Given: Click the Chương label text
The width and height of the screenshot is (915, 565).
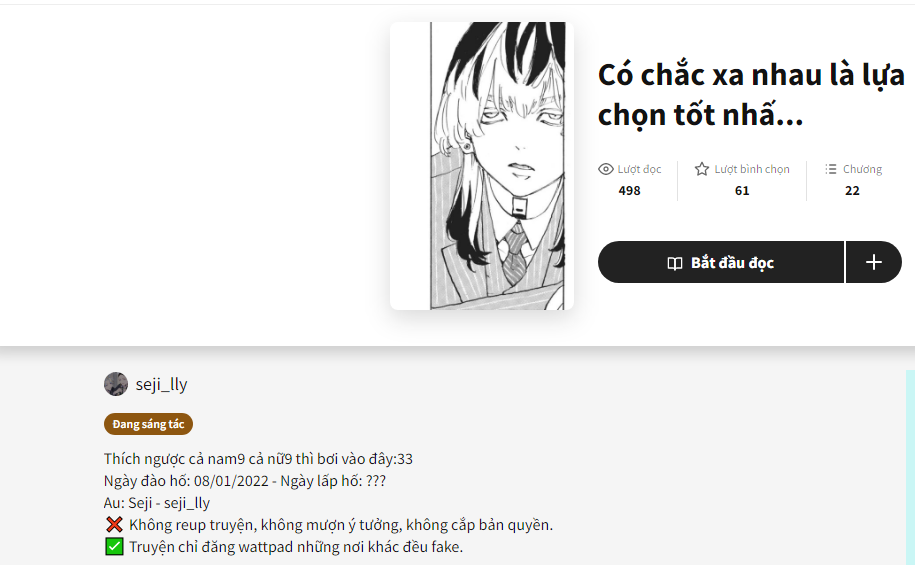Looking at the screenshot, I should point(862,169).
